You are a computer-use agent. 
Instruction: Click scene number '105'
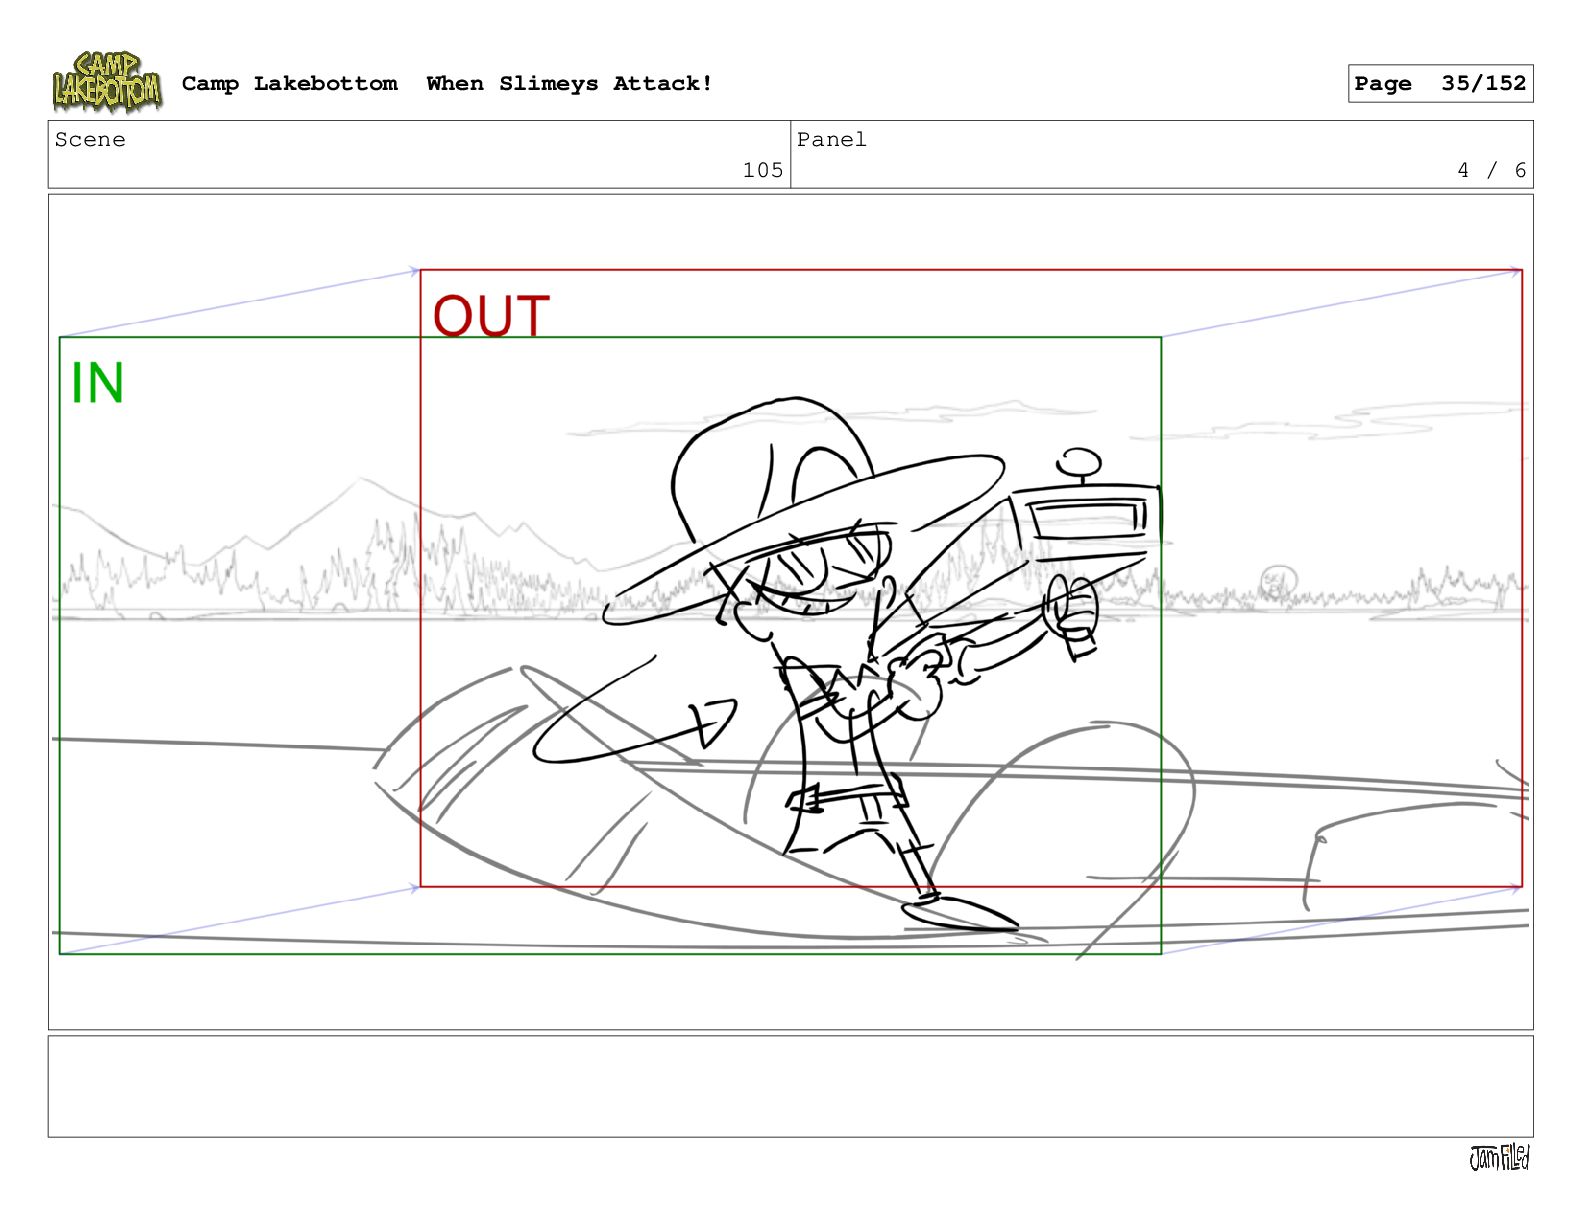coord(763,170)
